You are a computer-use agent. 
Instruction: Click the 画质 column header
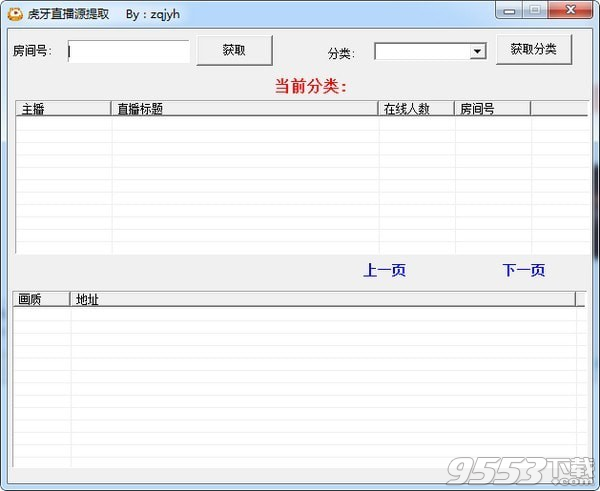(x=41, y=299)
